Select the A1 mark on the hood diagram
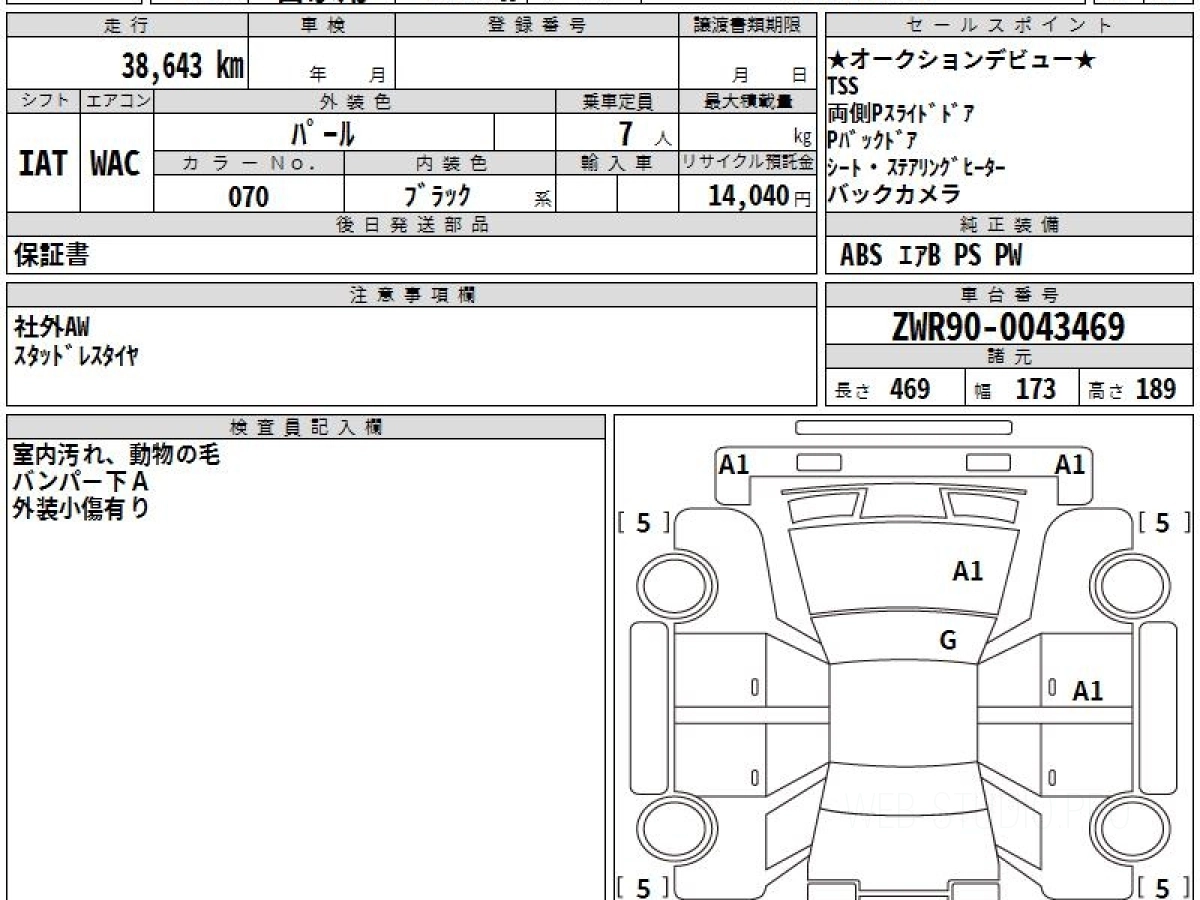Image resolution: width=1200 pixels, height=900 pixels. [x=967, y=571]
